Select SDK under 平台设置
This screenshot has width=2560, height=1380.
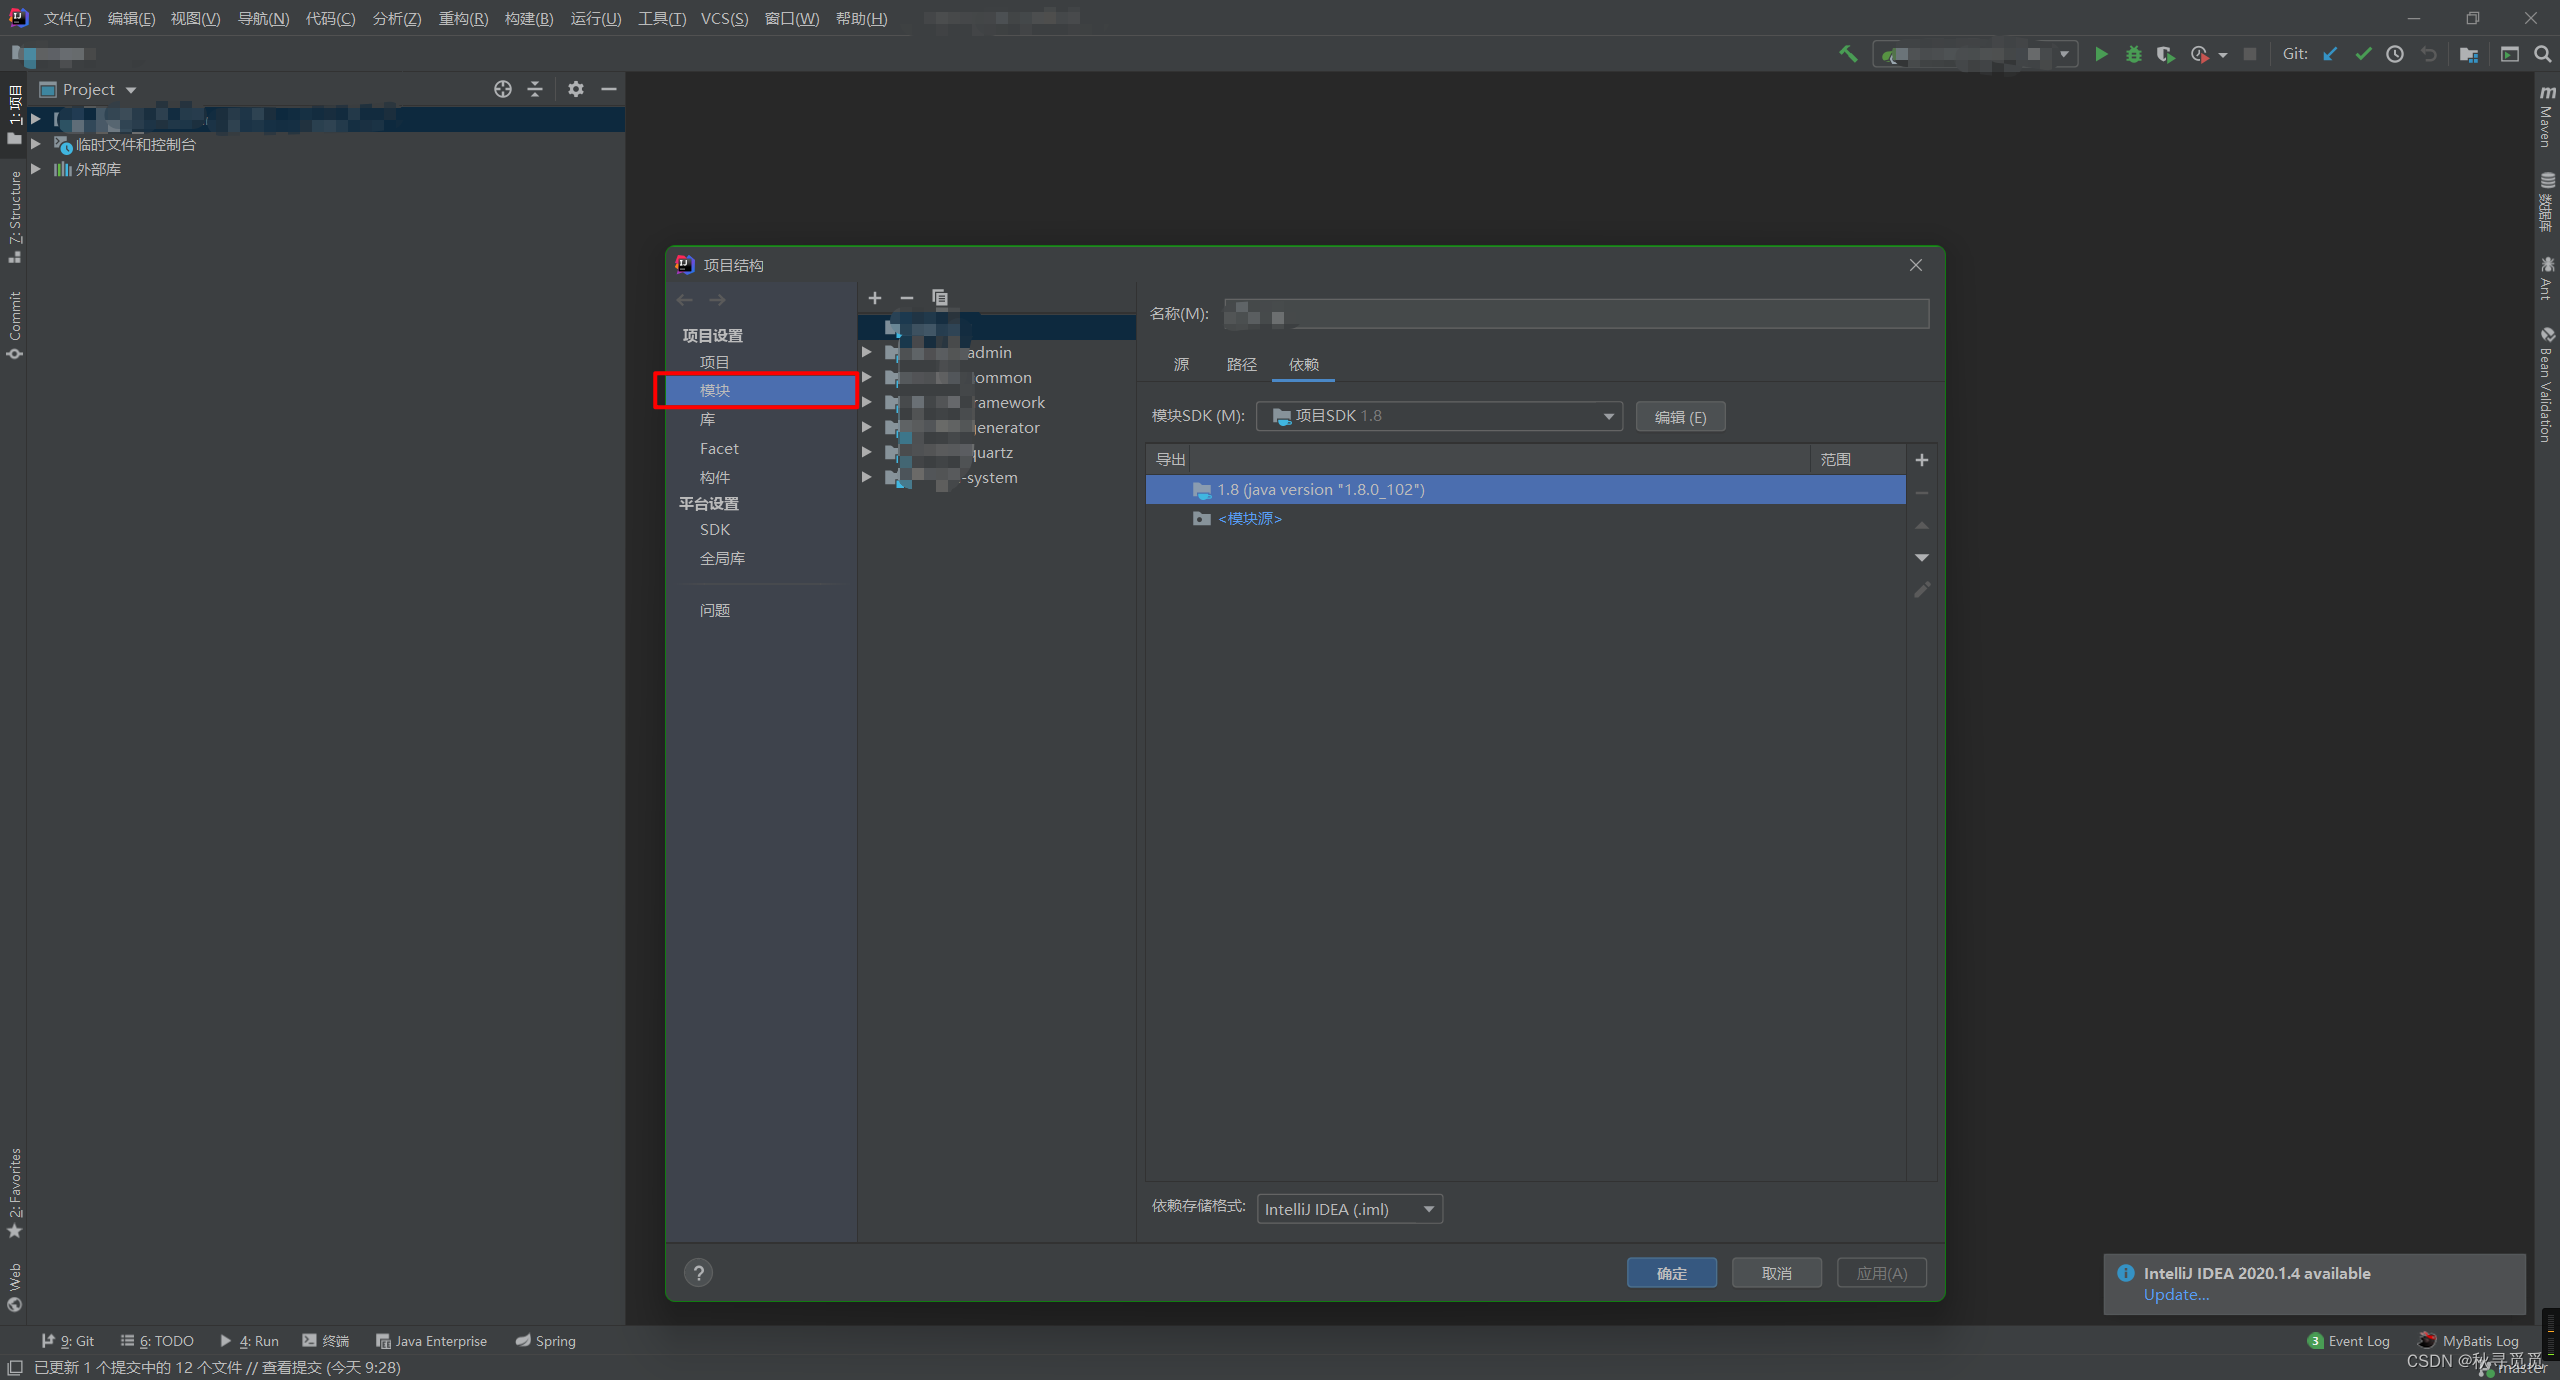pyautogui.click(x=715, y=530)
